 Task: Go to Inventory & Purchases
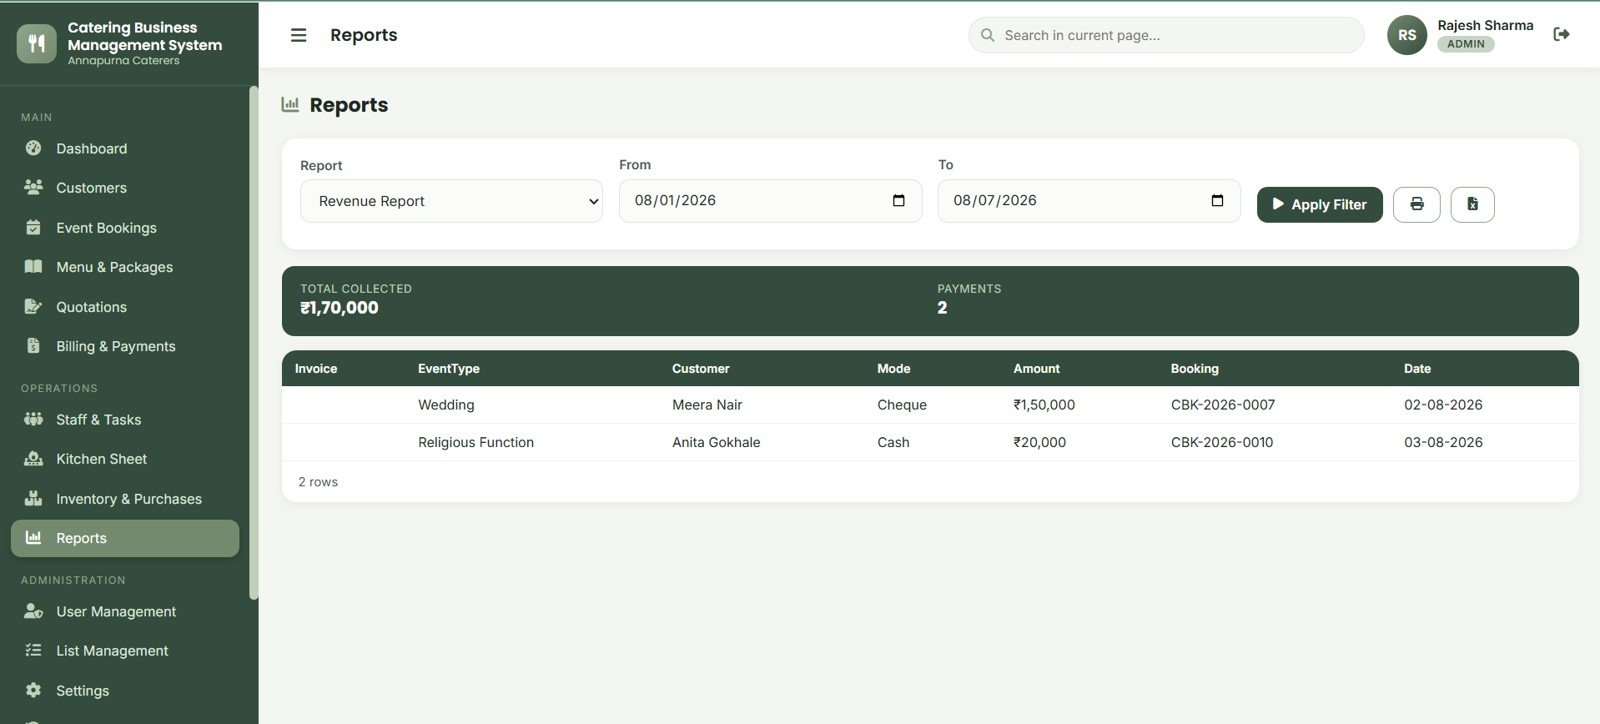click(x=125, y=498)
